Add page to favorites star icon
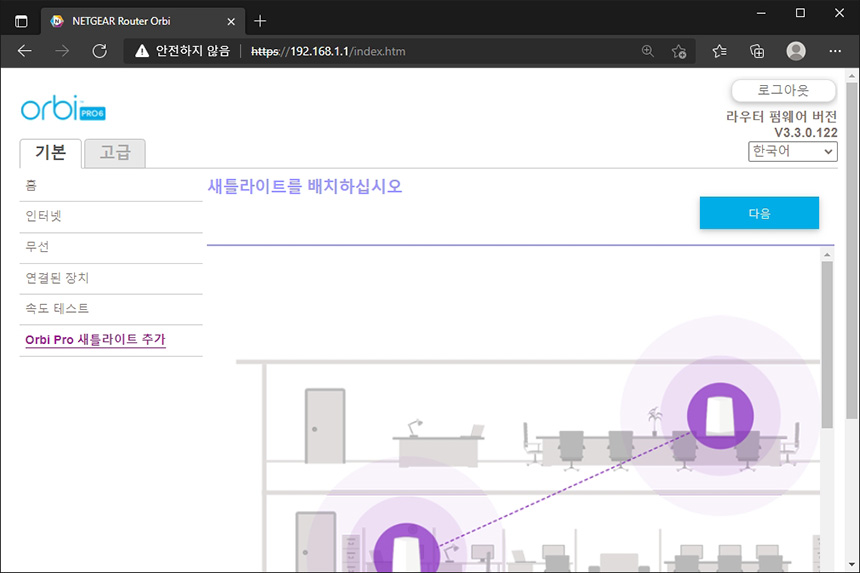This screenshot has height=573, width=860. pyautogui.click(x=679, y=51)
